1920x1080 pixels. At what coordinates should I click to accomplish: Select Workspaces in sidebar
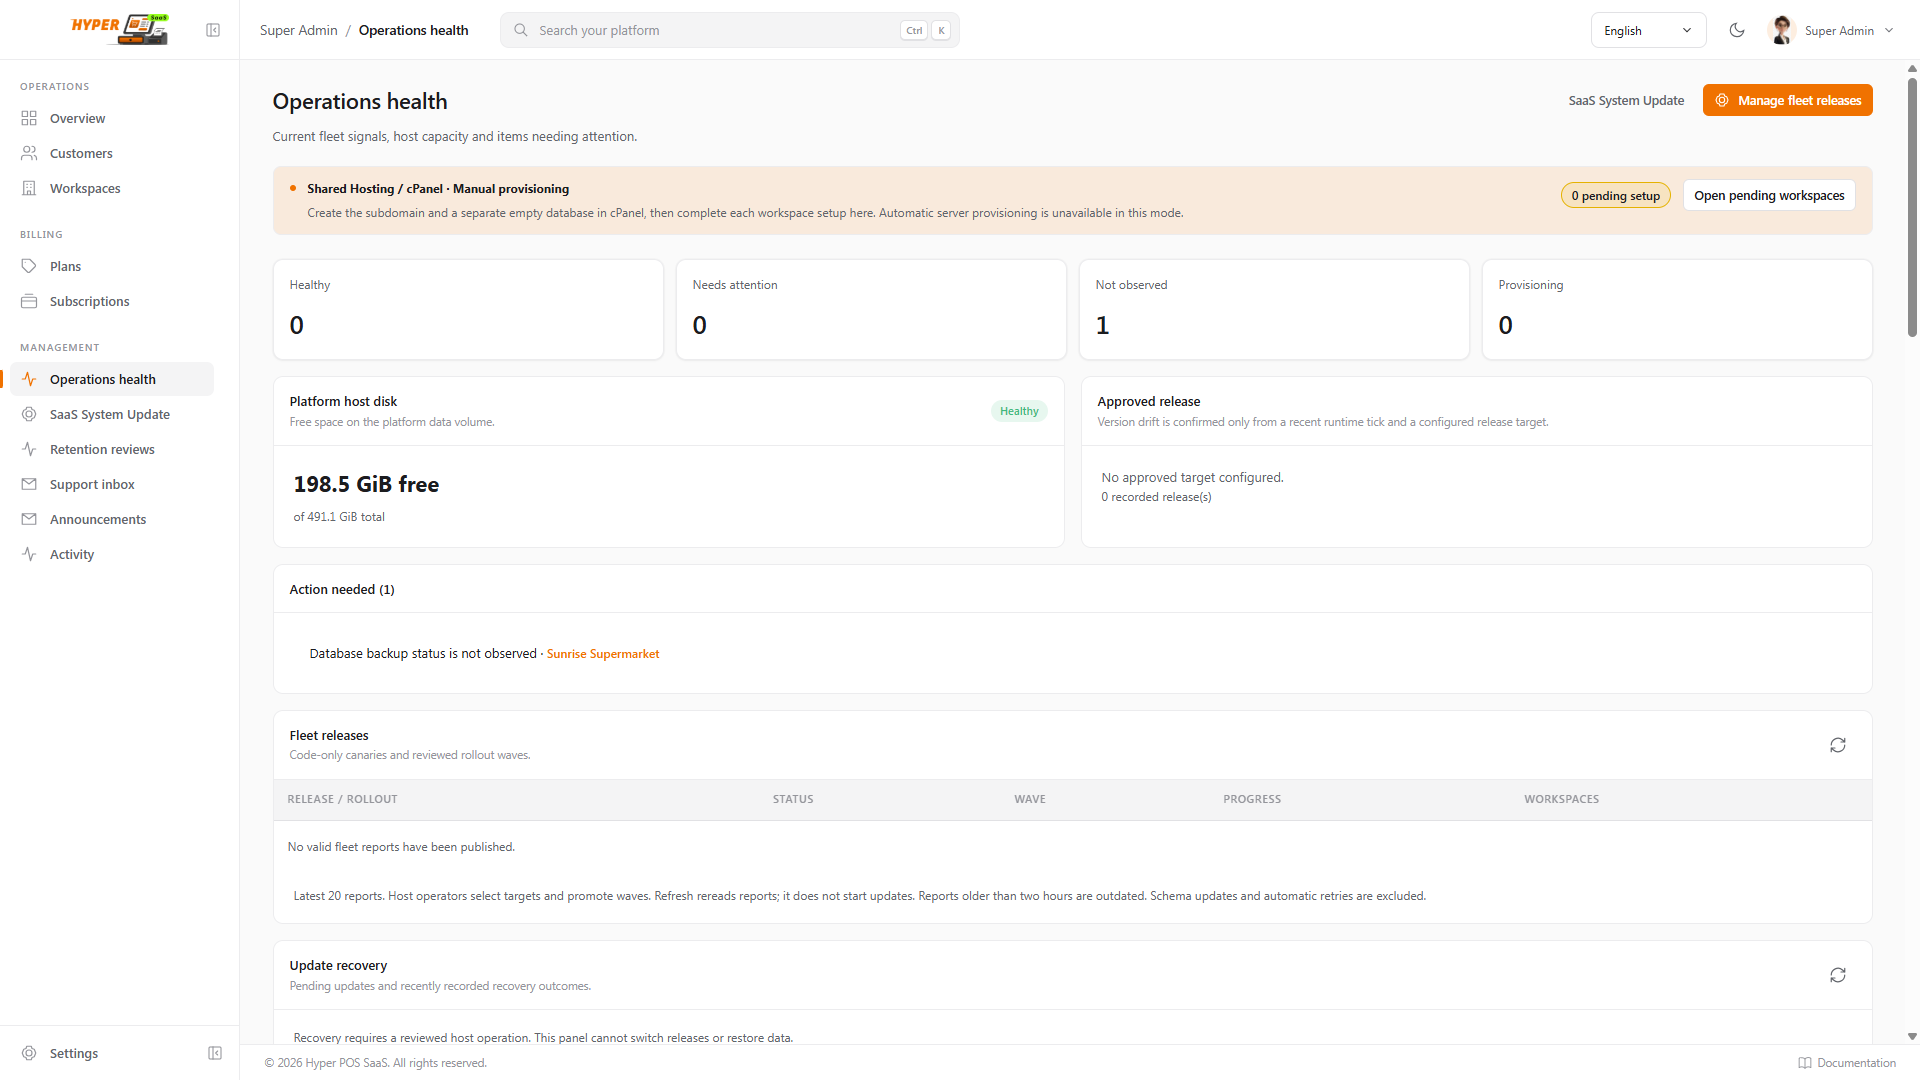click(112, 188)
